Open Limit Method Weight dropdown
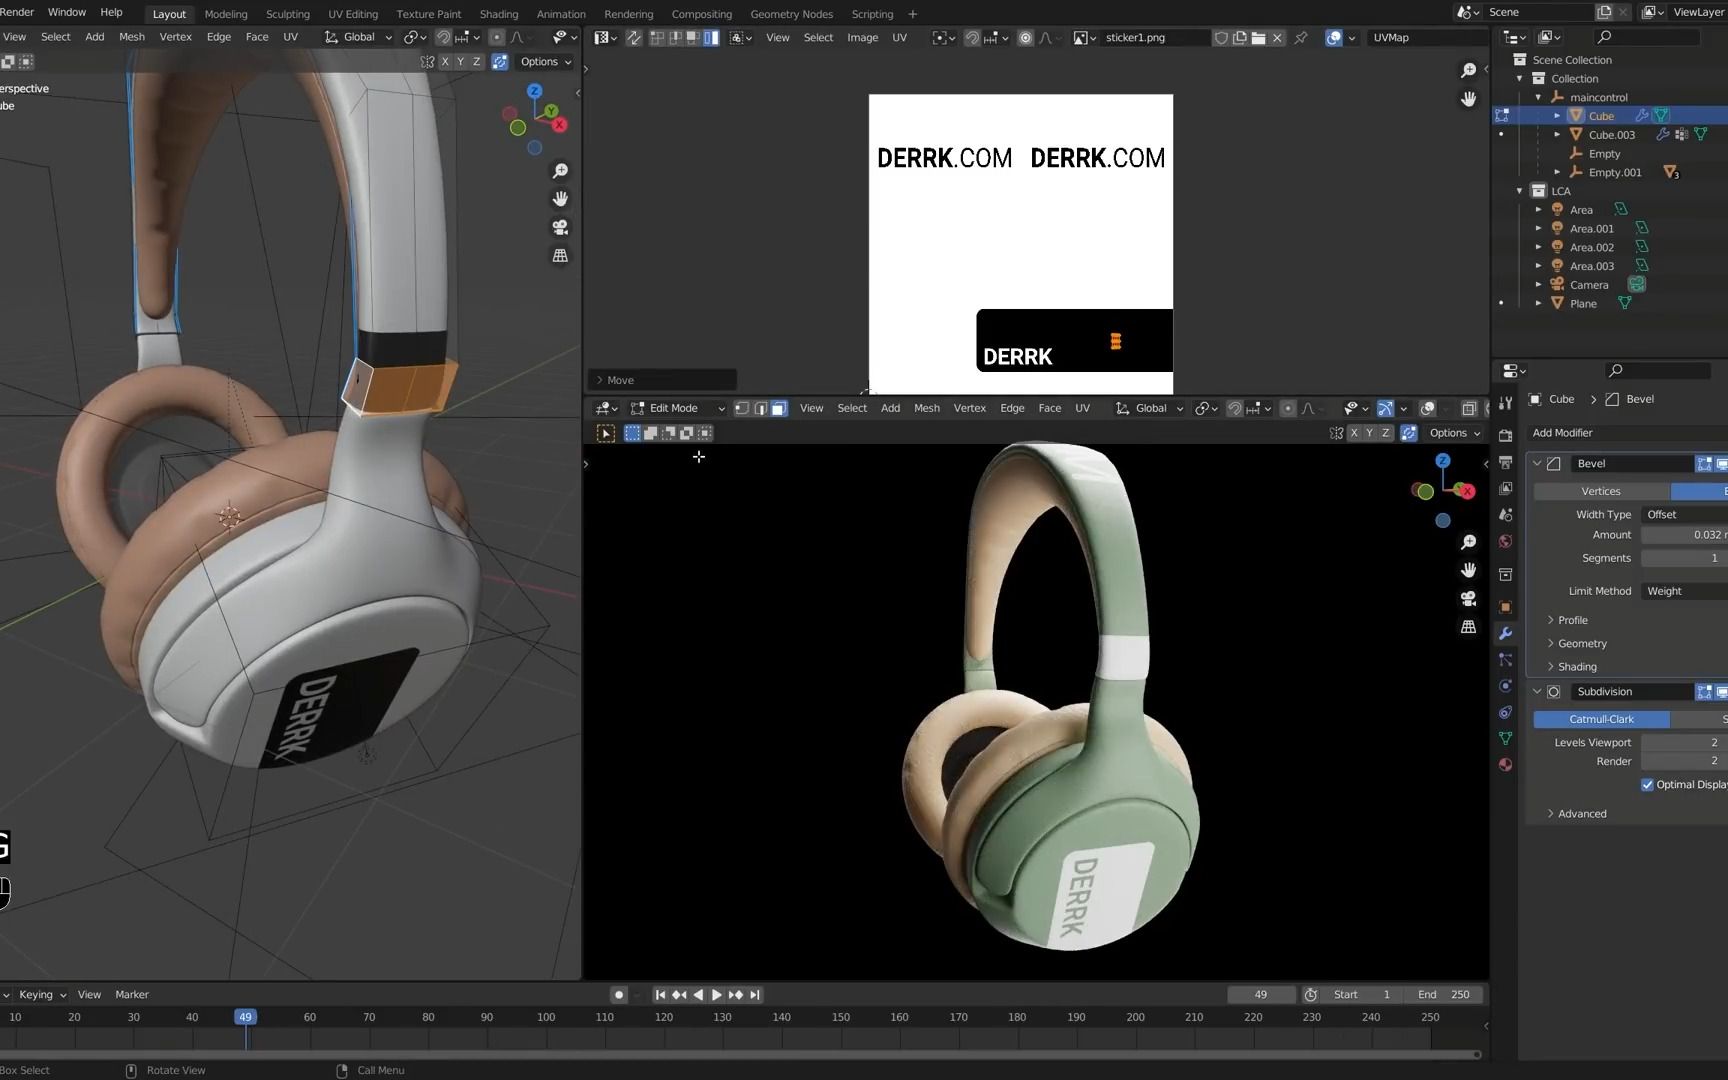The width and height of the screenshot is (1728, 1080). coord(1684,591)
